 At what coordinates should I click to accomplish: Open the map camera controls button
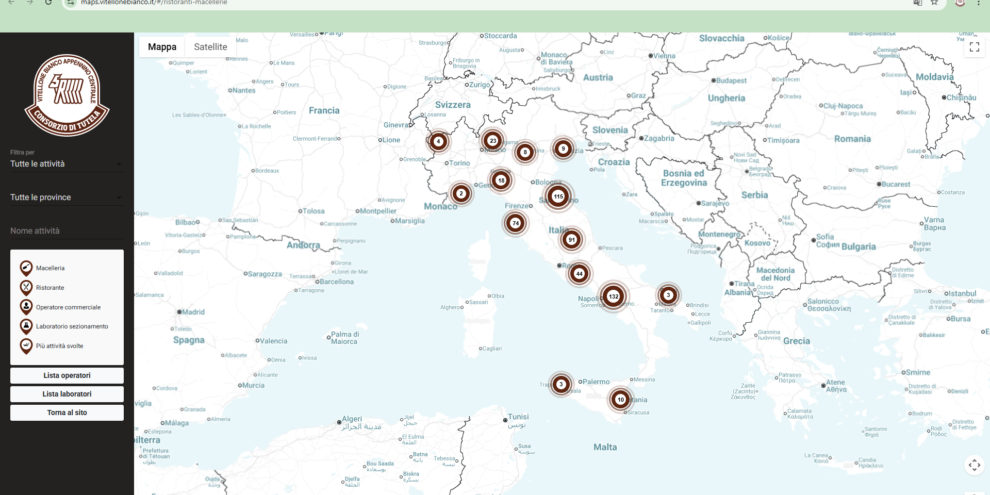coord(974,464)
